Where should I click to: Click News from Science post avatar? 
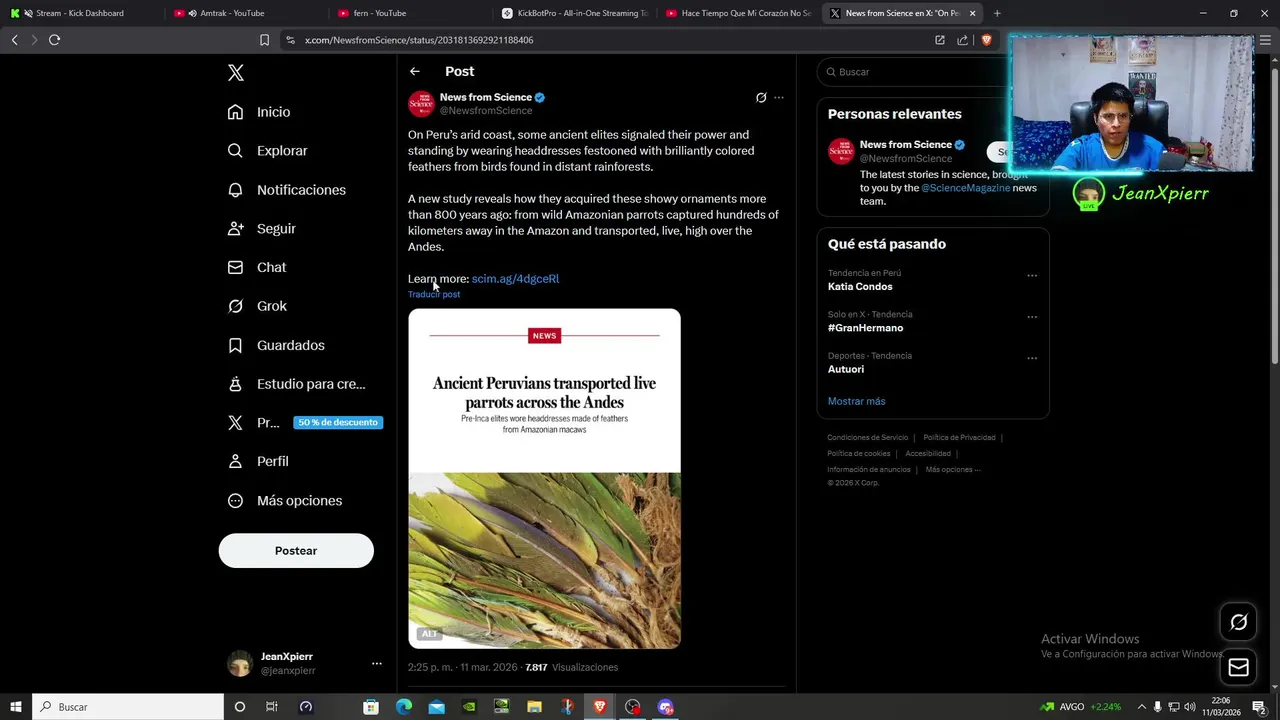(x=421, y=104)
